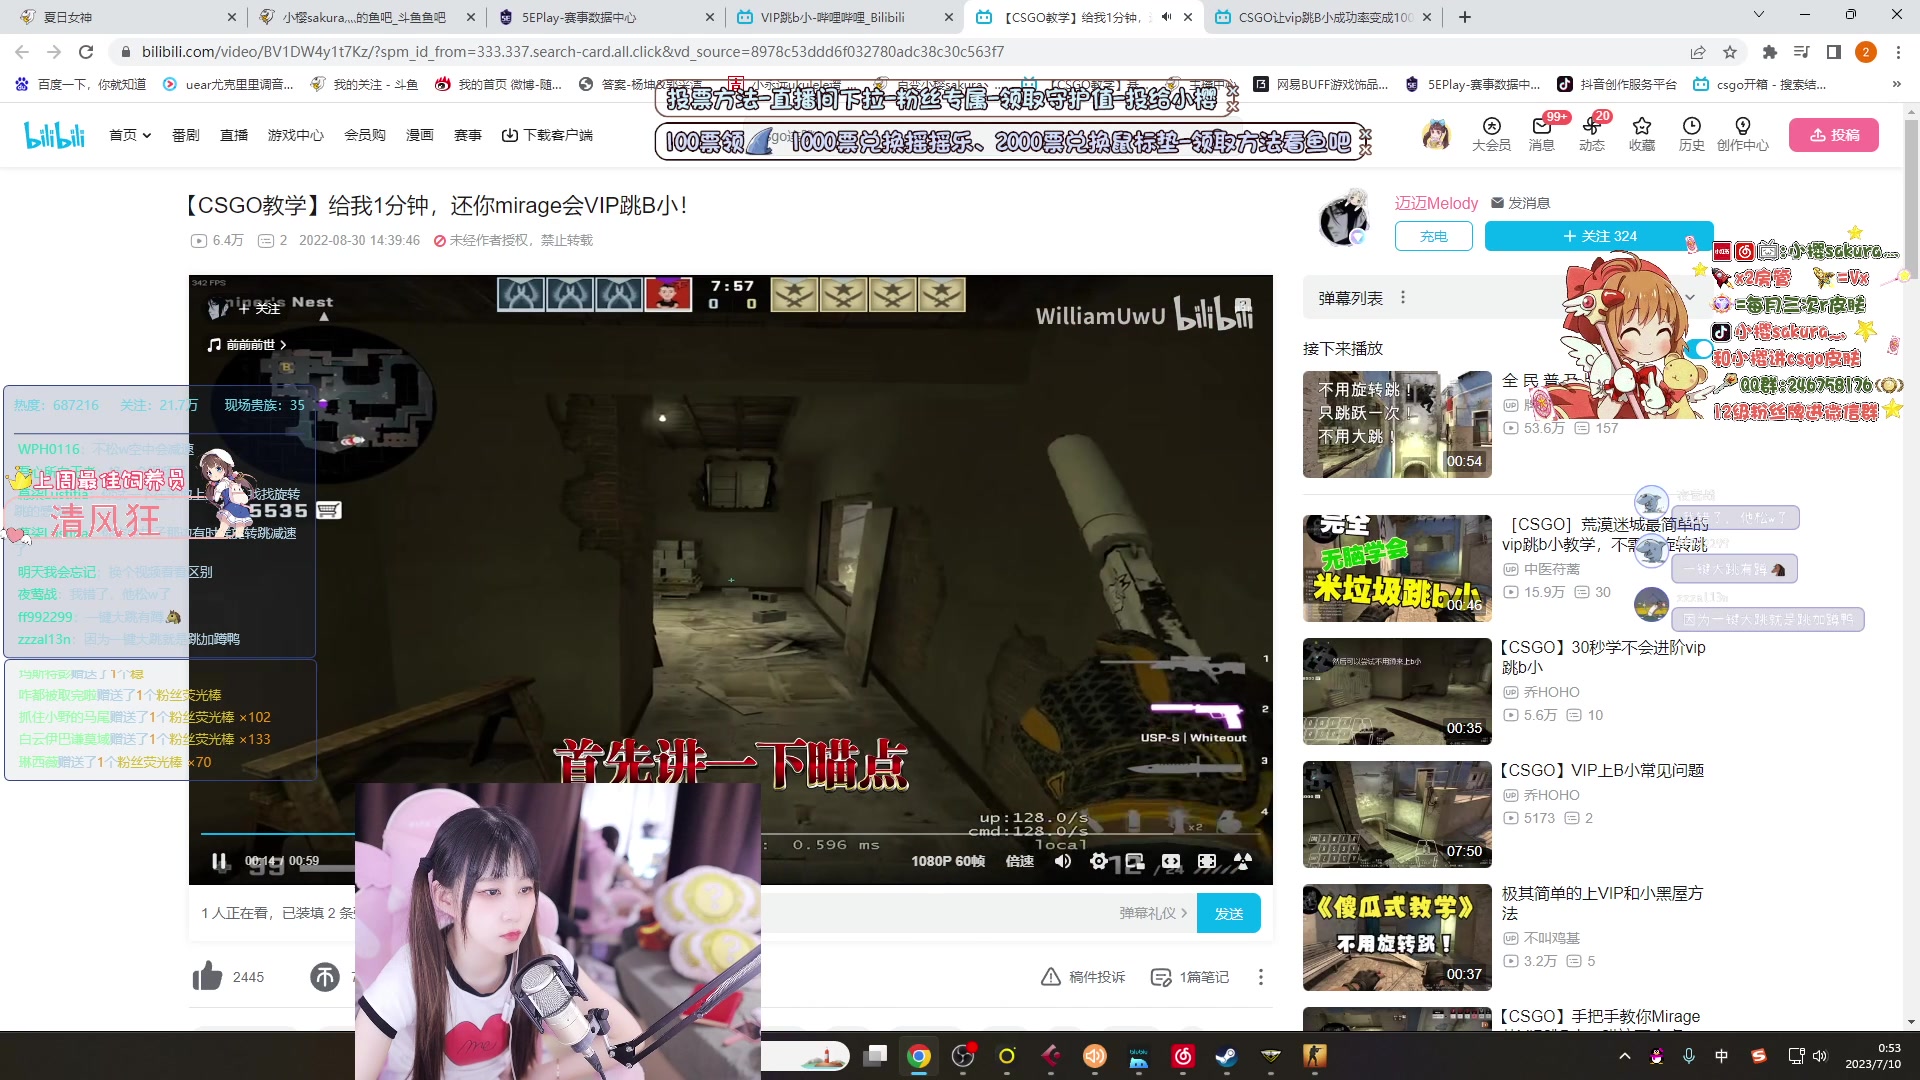Switch to VIP跳b小-哔哩哔哩 tab
1920x1080 pixels.
[x=843, y=17]
